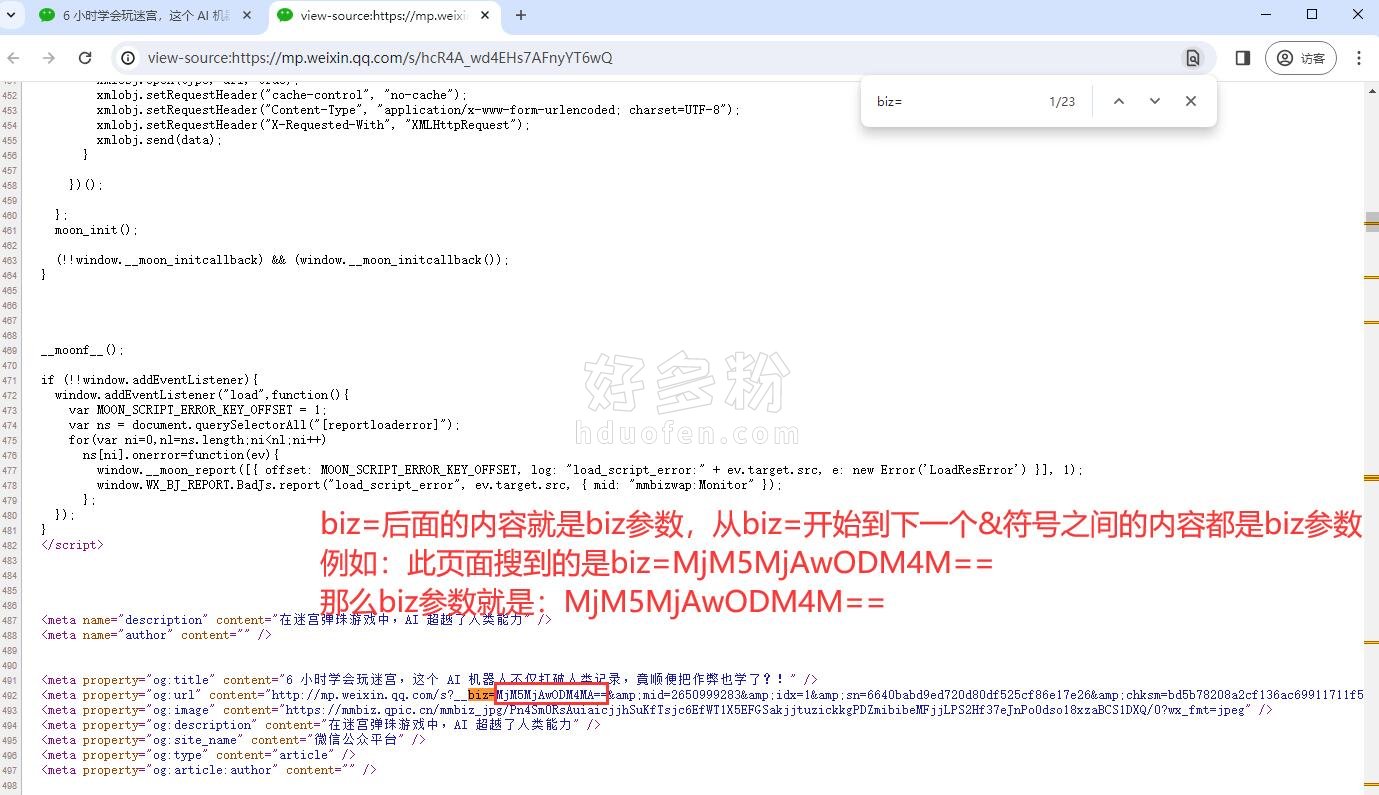Go back with the back arrow
This screenshot has width=1379, height=795.
pos(13,58)
